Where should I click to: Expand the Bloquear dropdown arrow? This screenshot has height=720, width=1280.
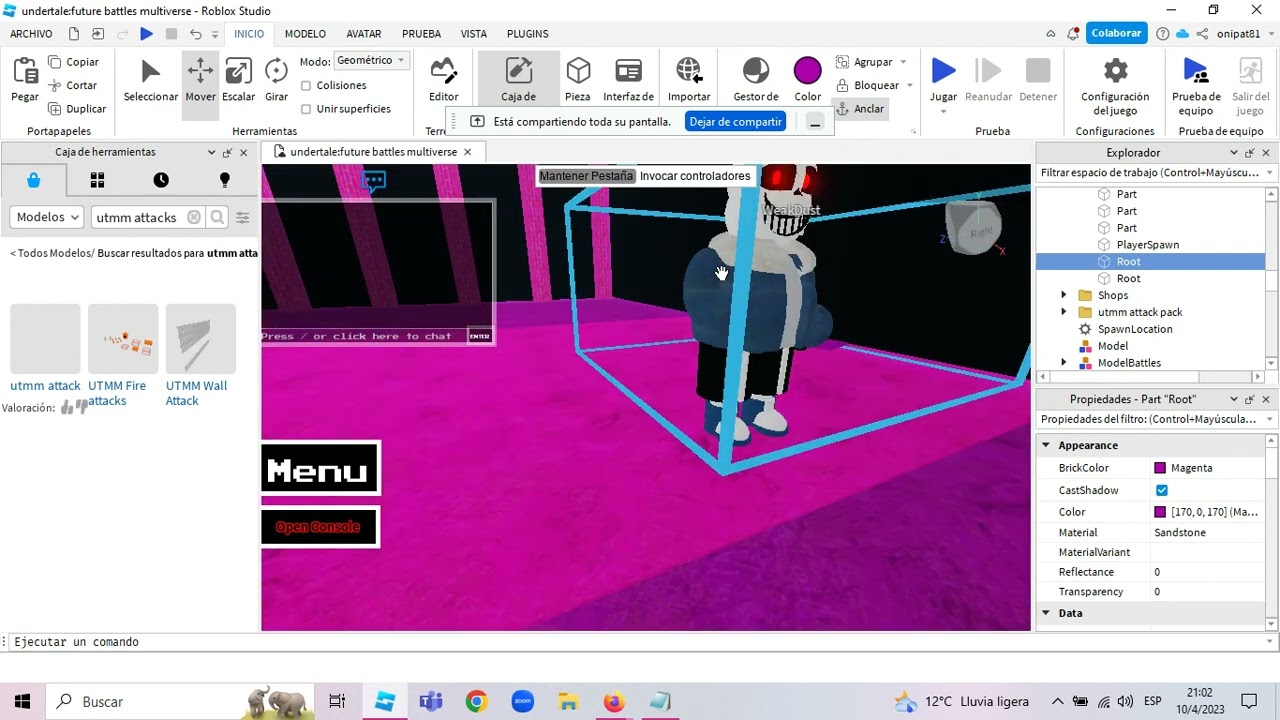(909, 86)
